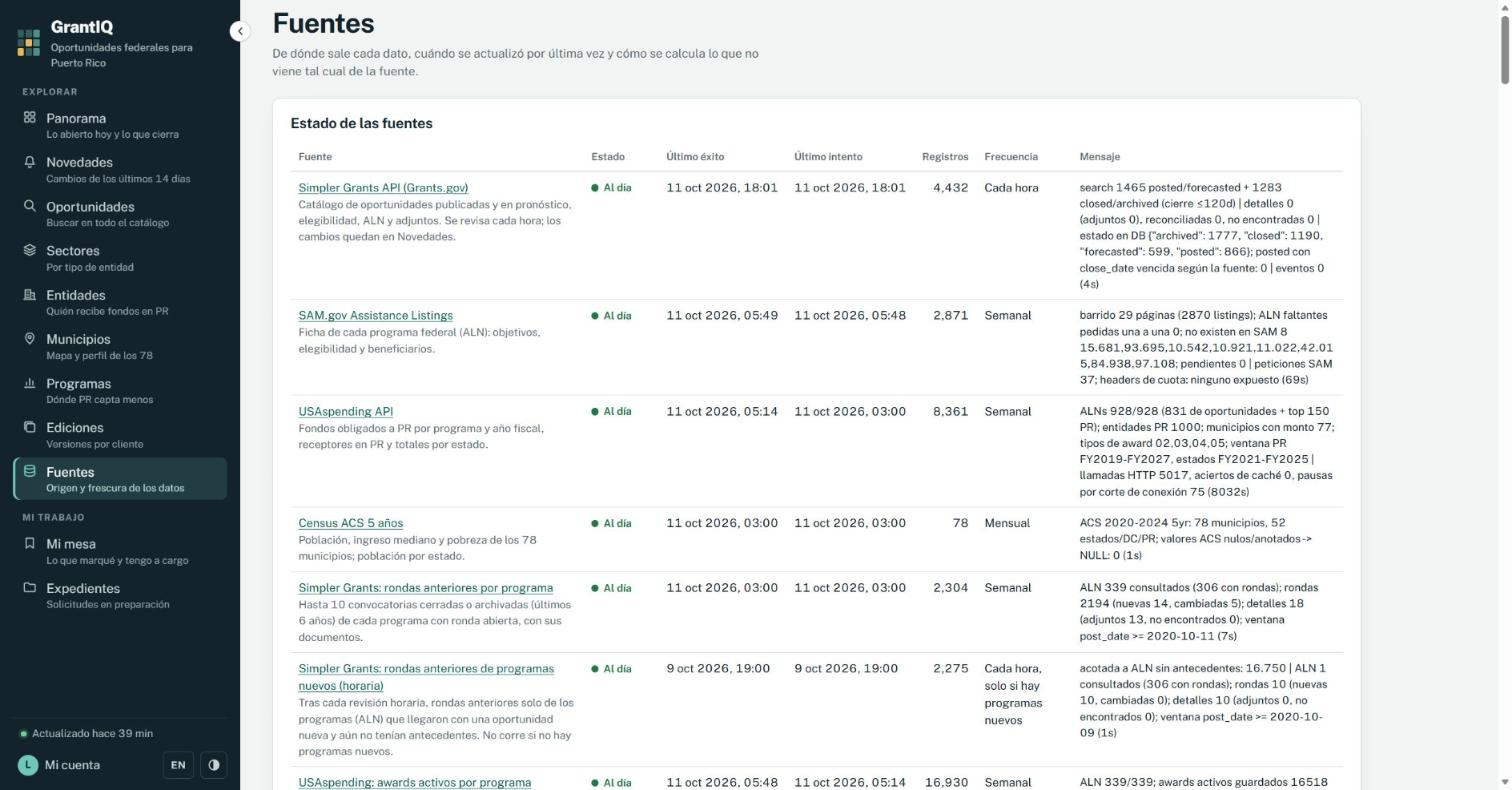This screenshot has width=1512, height=790.
Task: Open the Mi cuenta menu
Action: [x=60, y=765]
